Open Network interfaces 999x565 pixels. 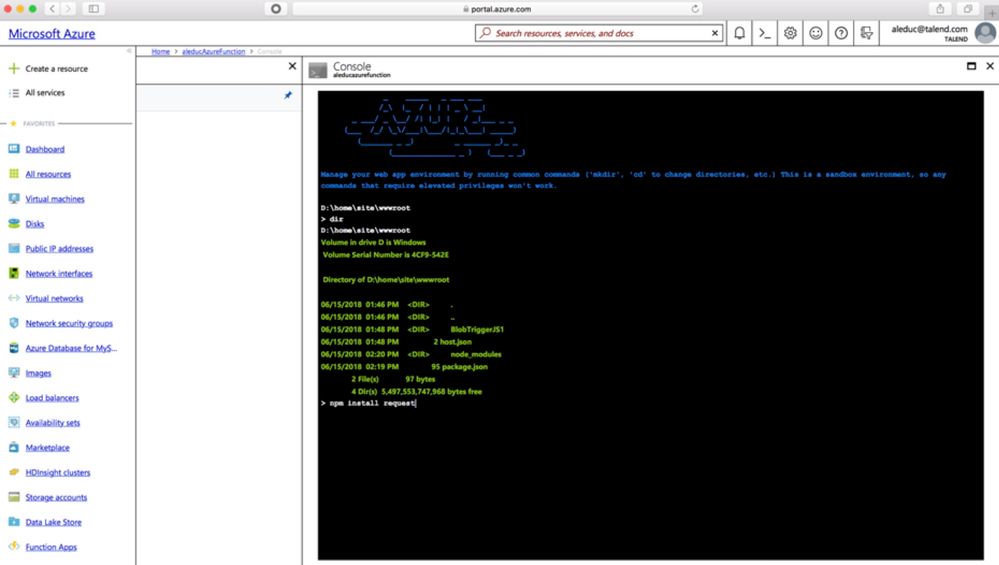59,273
